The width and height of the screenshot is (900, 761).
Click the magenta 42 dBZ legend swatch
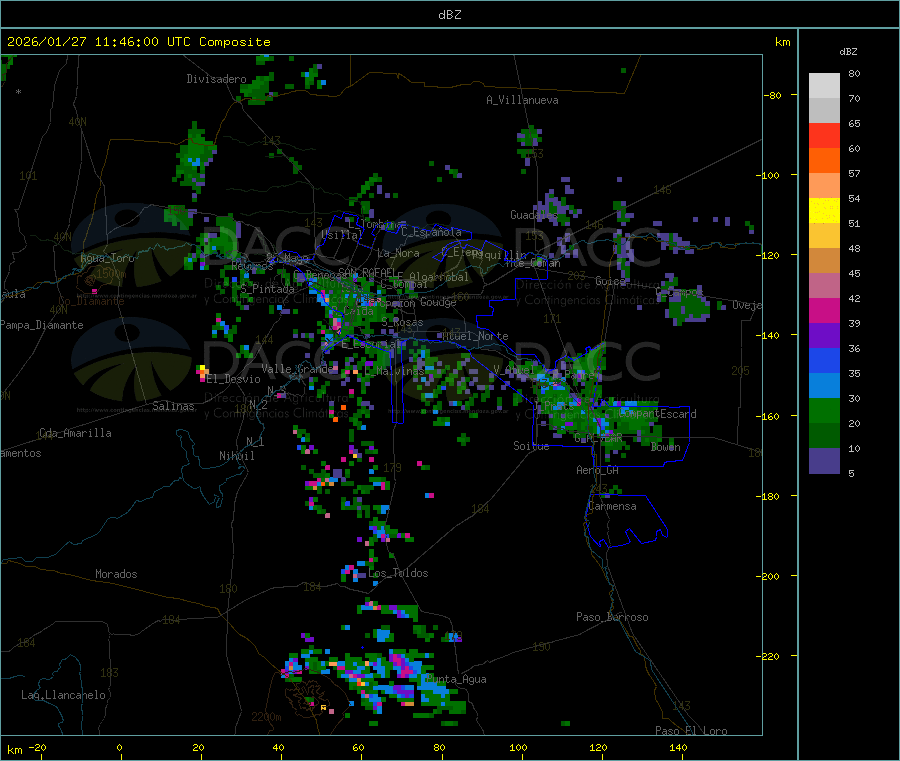824,310
